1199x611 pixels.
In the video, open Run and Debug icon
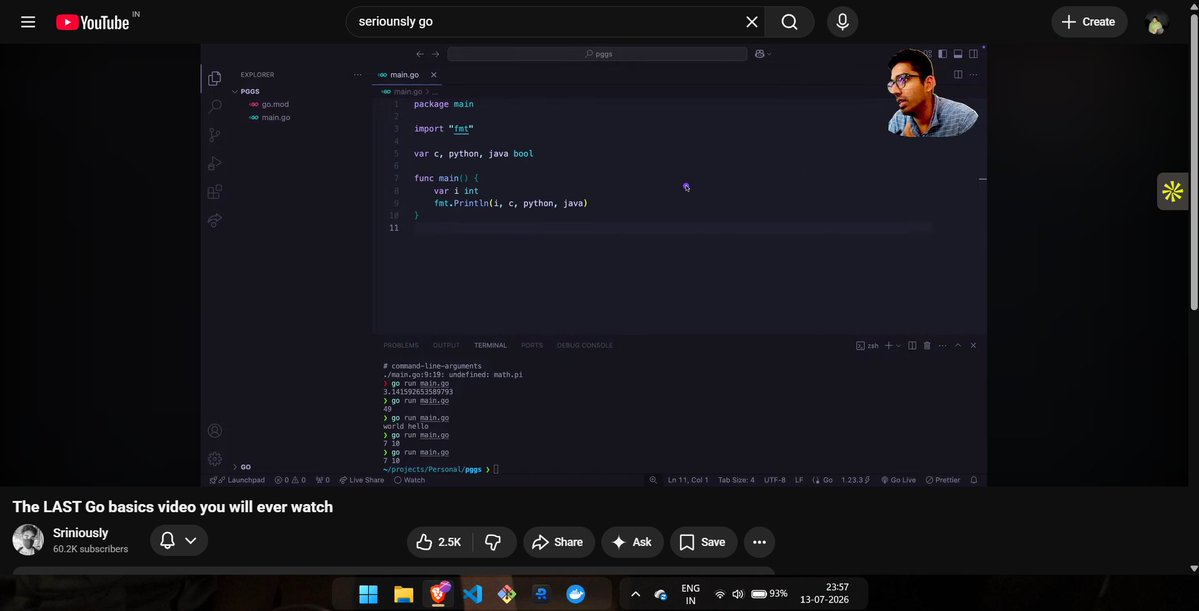(215, 163)
